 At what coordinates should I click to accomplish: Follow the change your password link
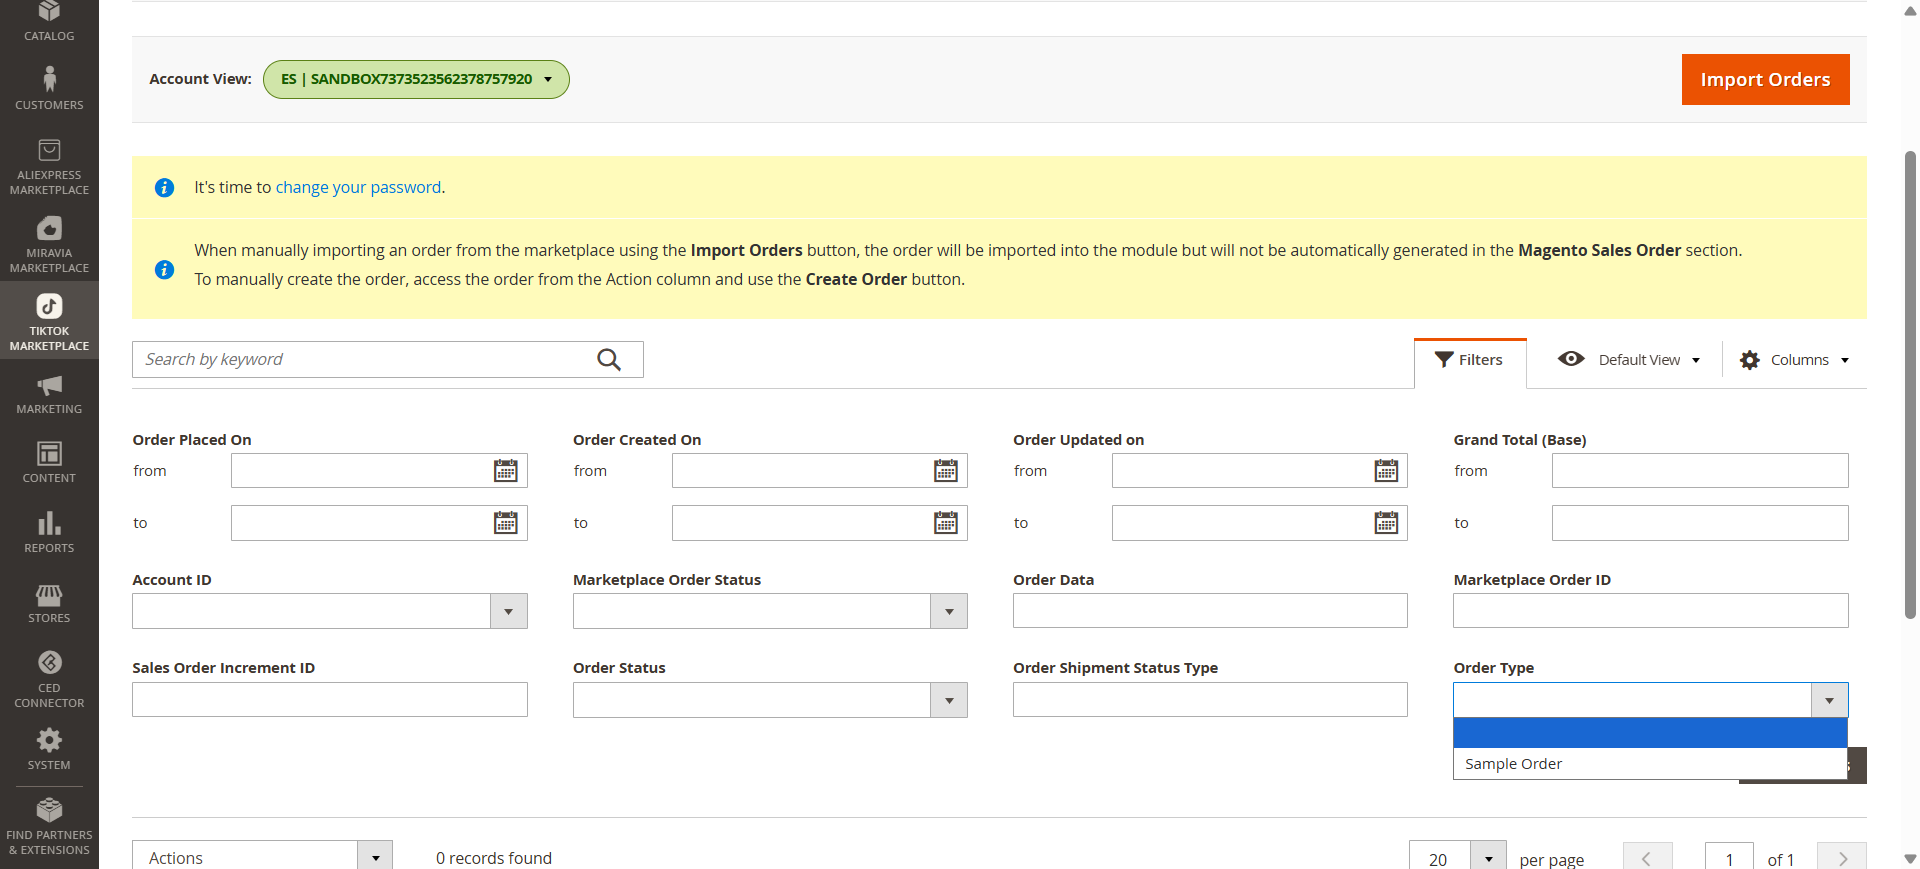point(358,188)
